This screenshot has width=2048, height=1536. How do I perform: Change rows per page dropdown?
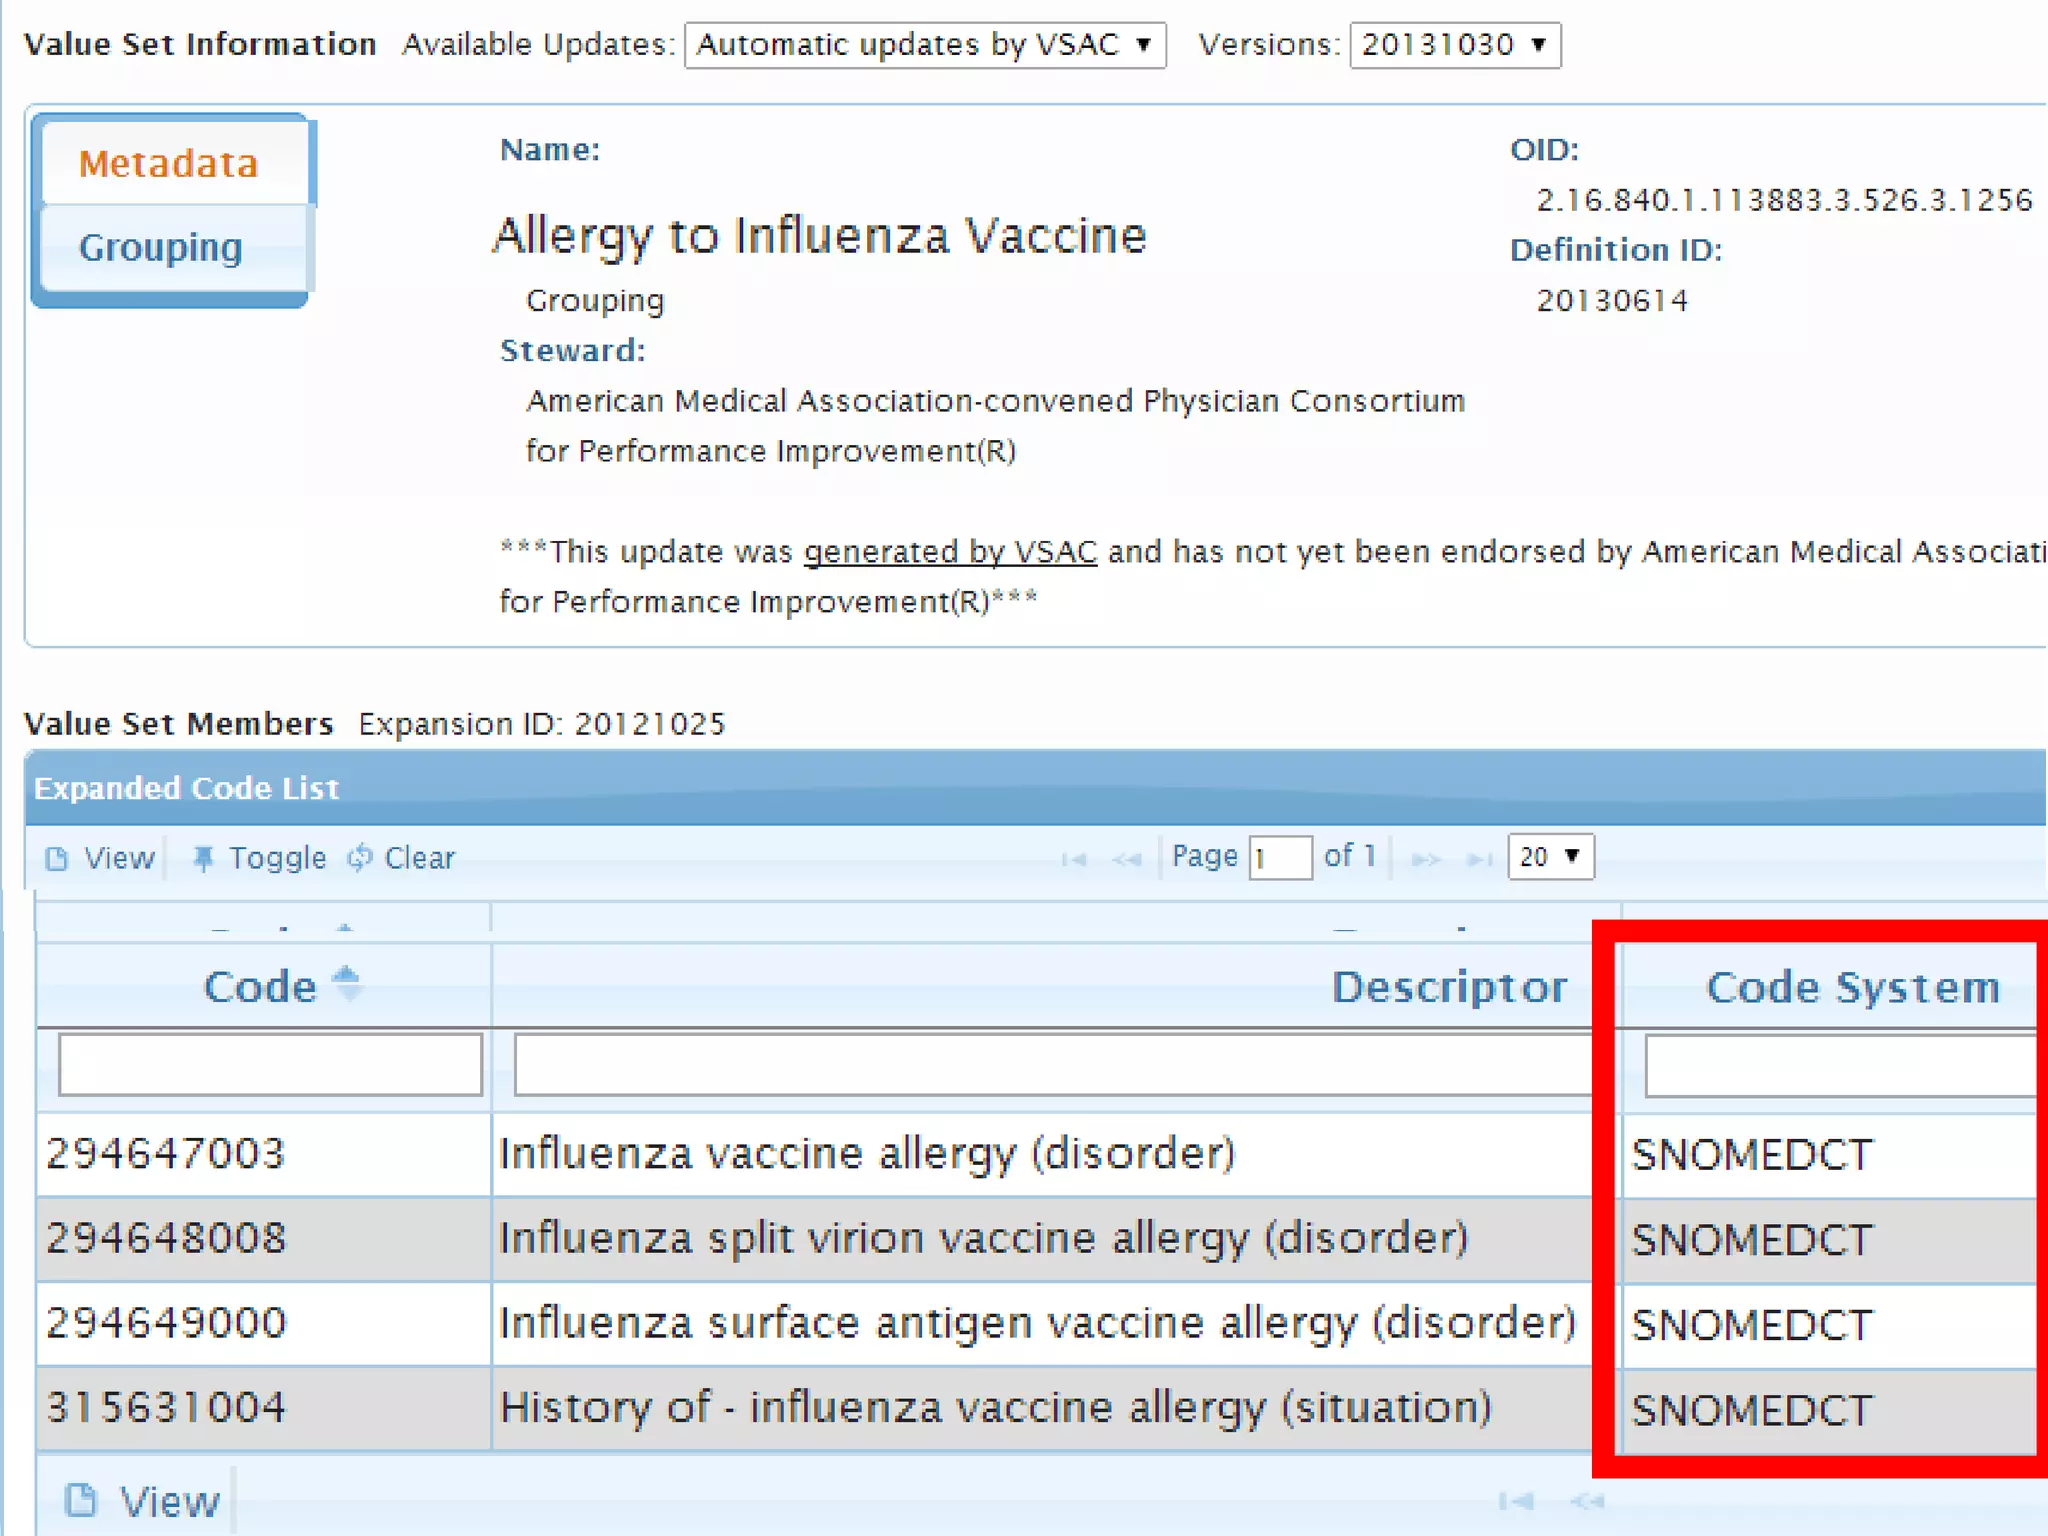coord(1550,857)
